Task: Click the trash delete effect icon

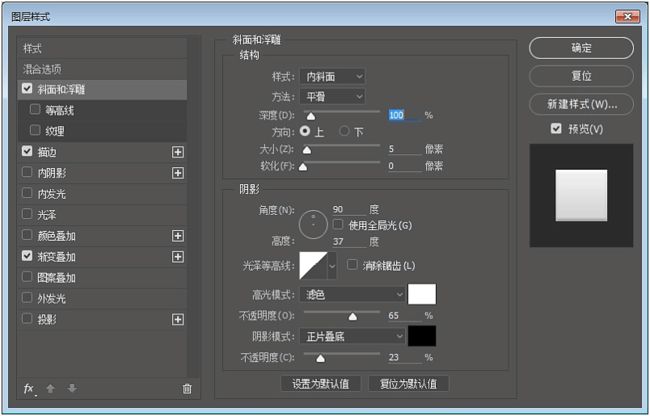Action: coord(187,389)
